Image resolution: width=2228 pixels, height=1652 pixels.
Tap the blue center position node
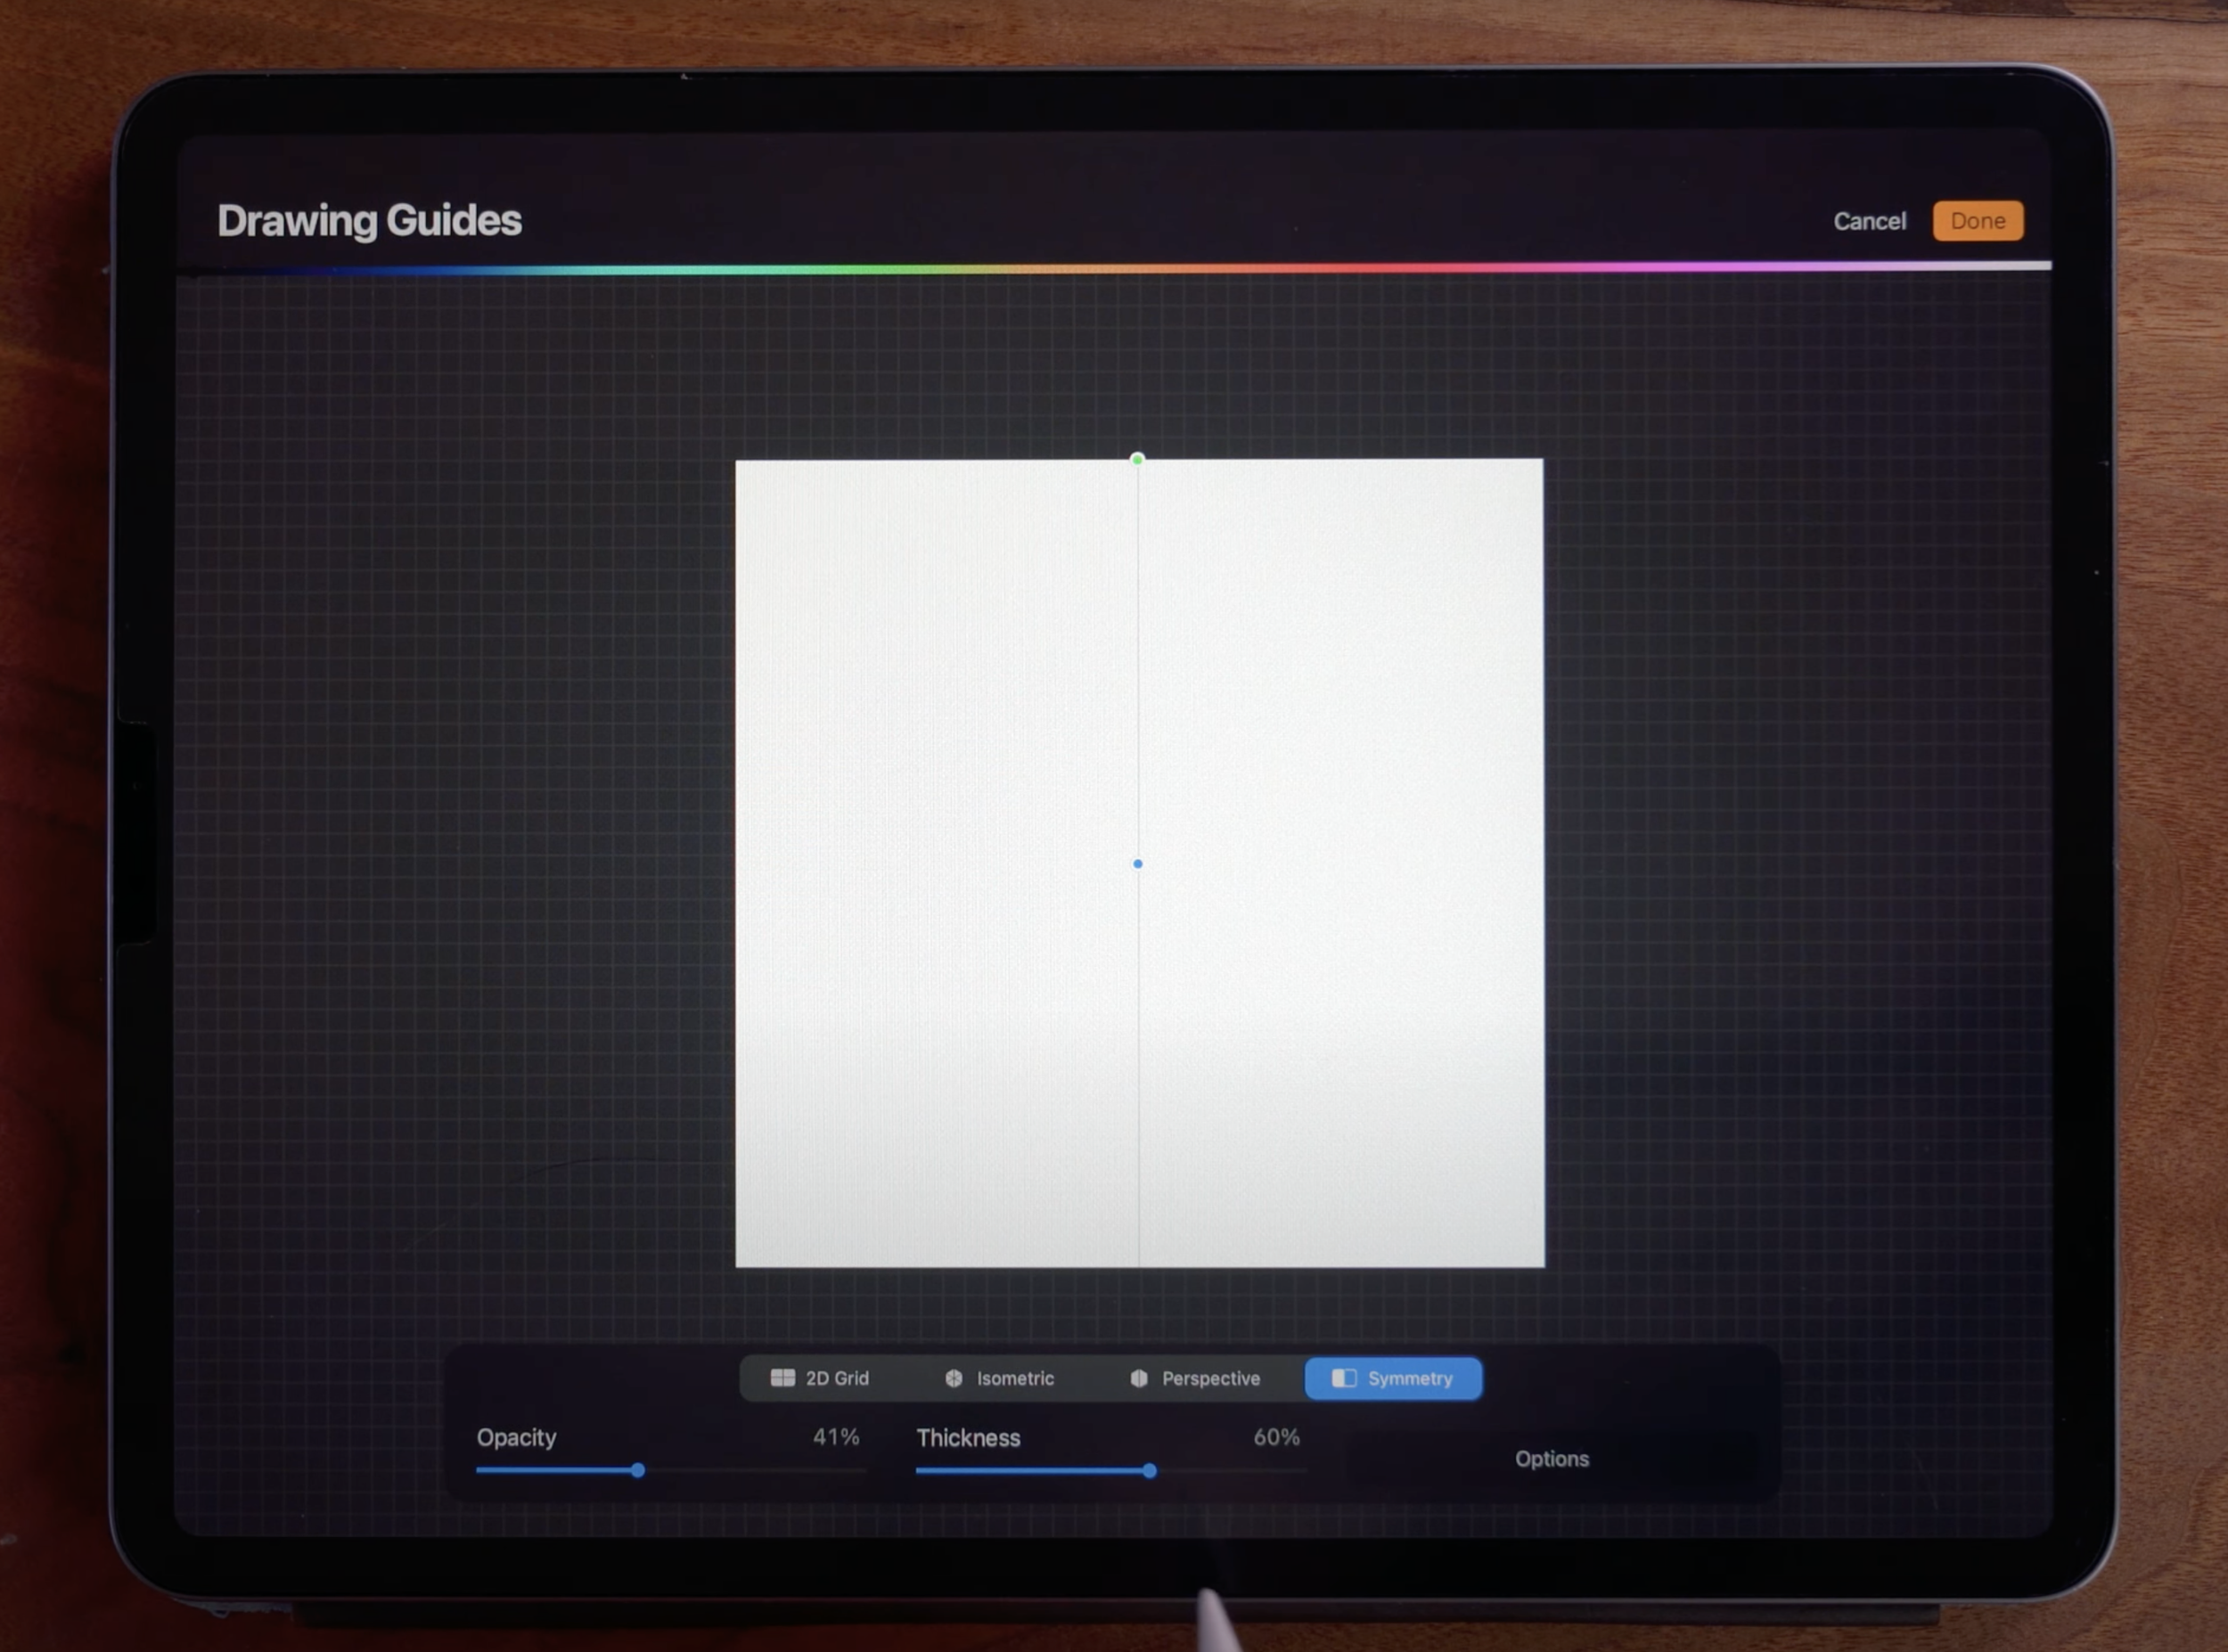[x=1137, y=863]
